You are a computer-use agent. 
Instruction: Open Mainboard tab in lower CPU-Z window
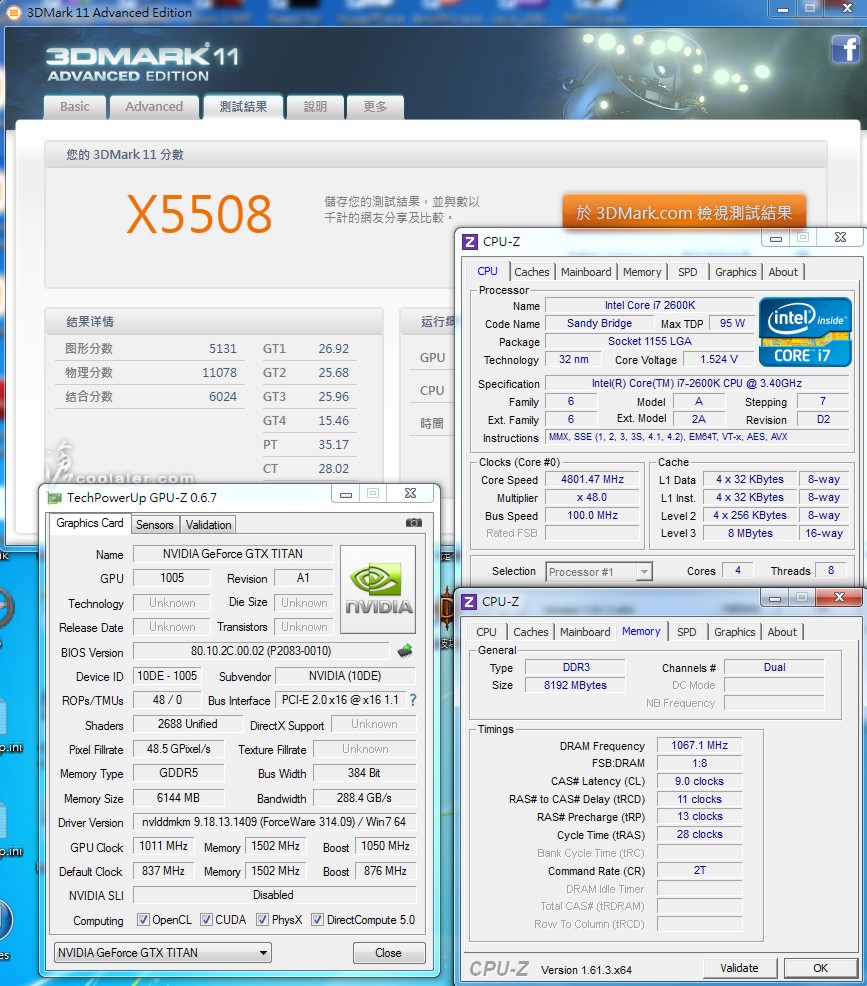coord(585,632)
